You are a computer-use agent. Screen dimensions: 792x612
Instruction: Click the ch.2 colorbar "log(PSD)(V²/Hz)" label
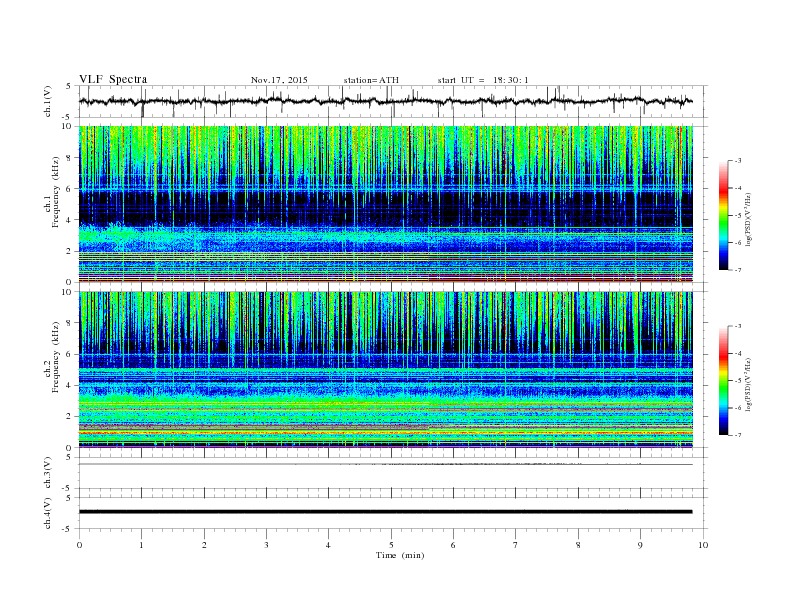[x=748, y=384]
